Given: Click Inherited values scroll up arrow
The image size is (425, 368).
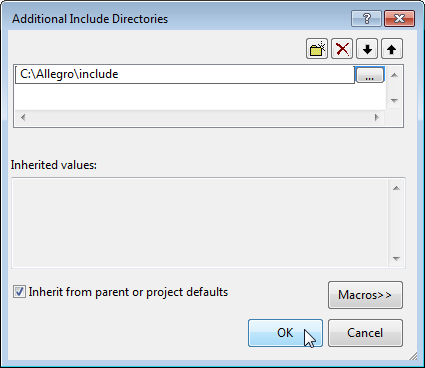Looking at the screenshot, I should click(x=396, y=188).
